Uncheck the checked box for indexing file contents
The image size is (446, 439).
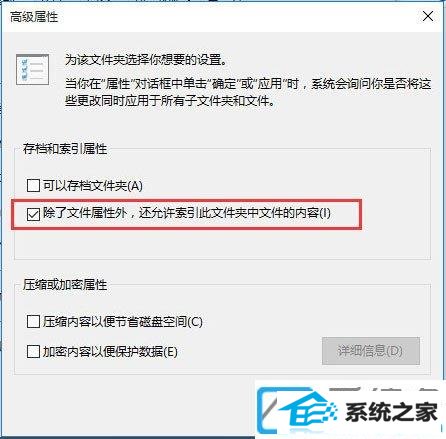coord(33,214)
